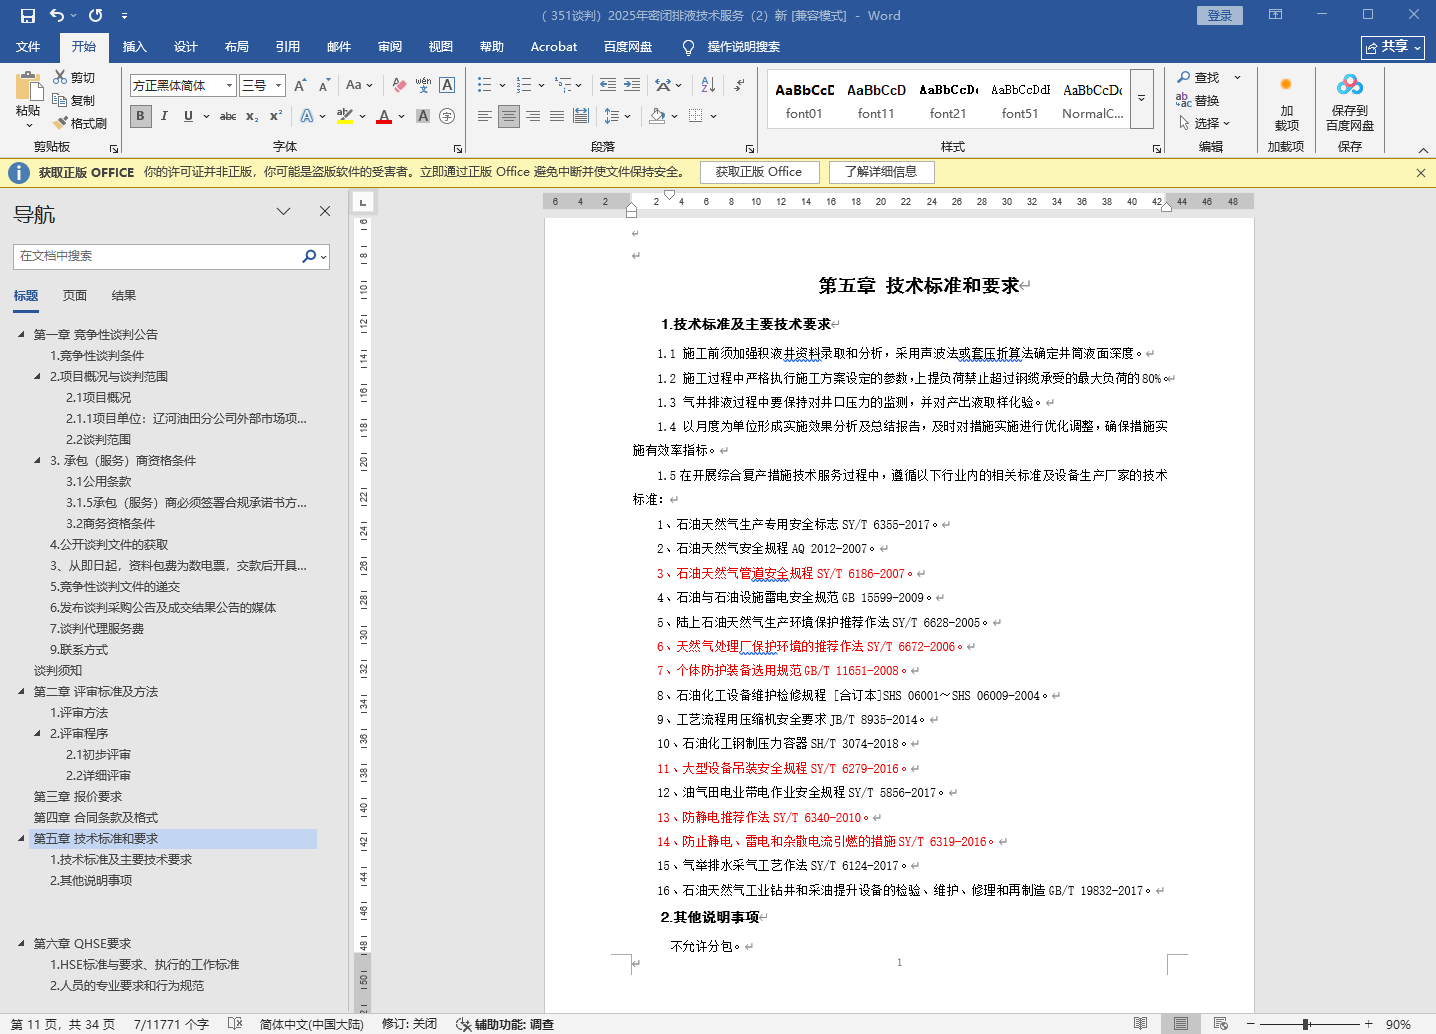Click the Format Painter brush icon
This screenshot has width=1436, height=1034.
coord(60,123)
